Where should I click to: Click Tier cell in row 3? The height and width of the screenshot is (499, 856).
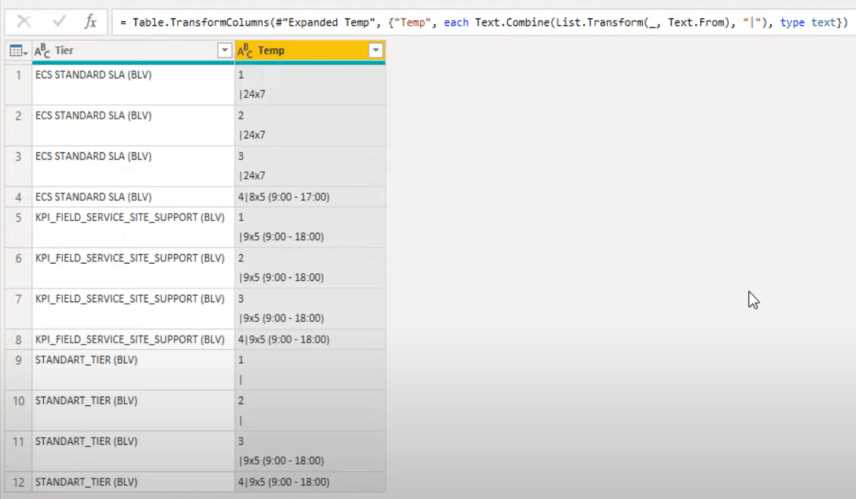(133, 166)
